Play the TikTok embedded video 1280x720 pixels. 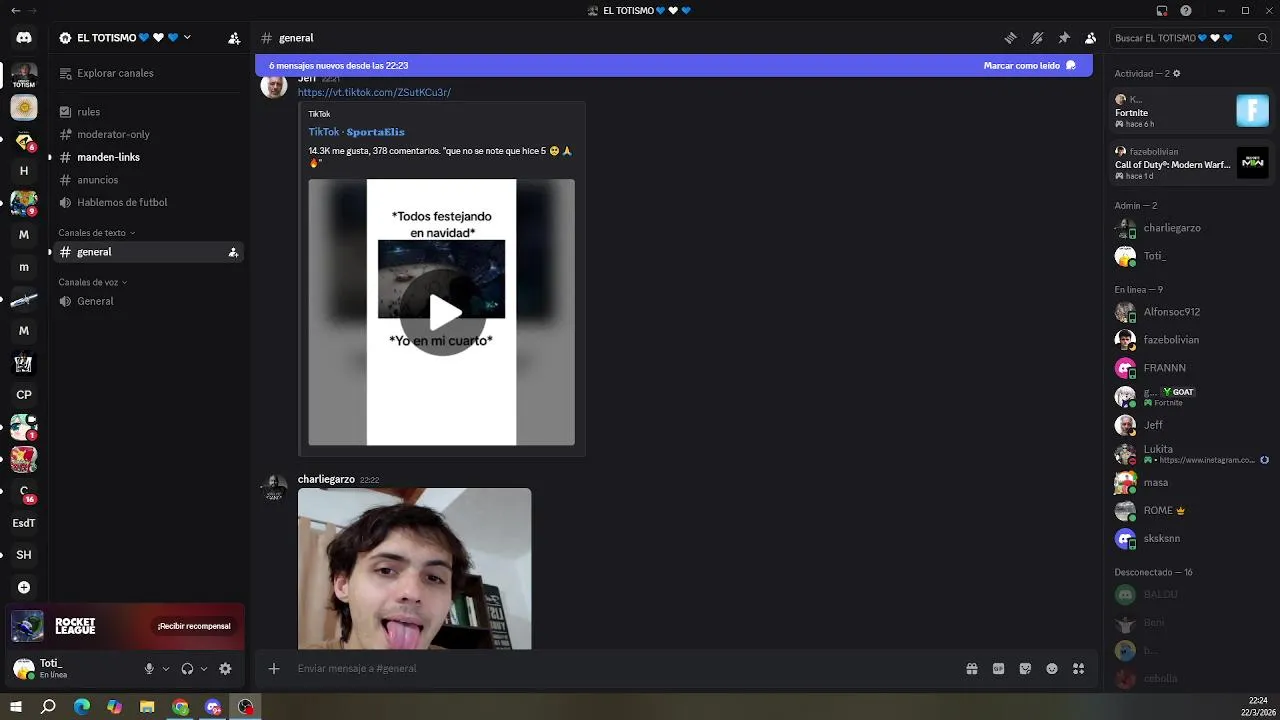pos(442,312)
